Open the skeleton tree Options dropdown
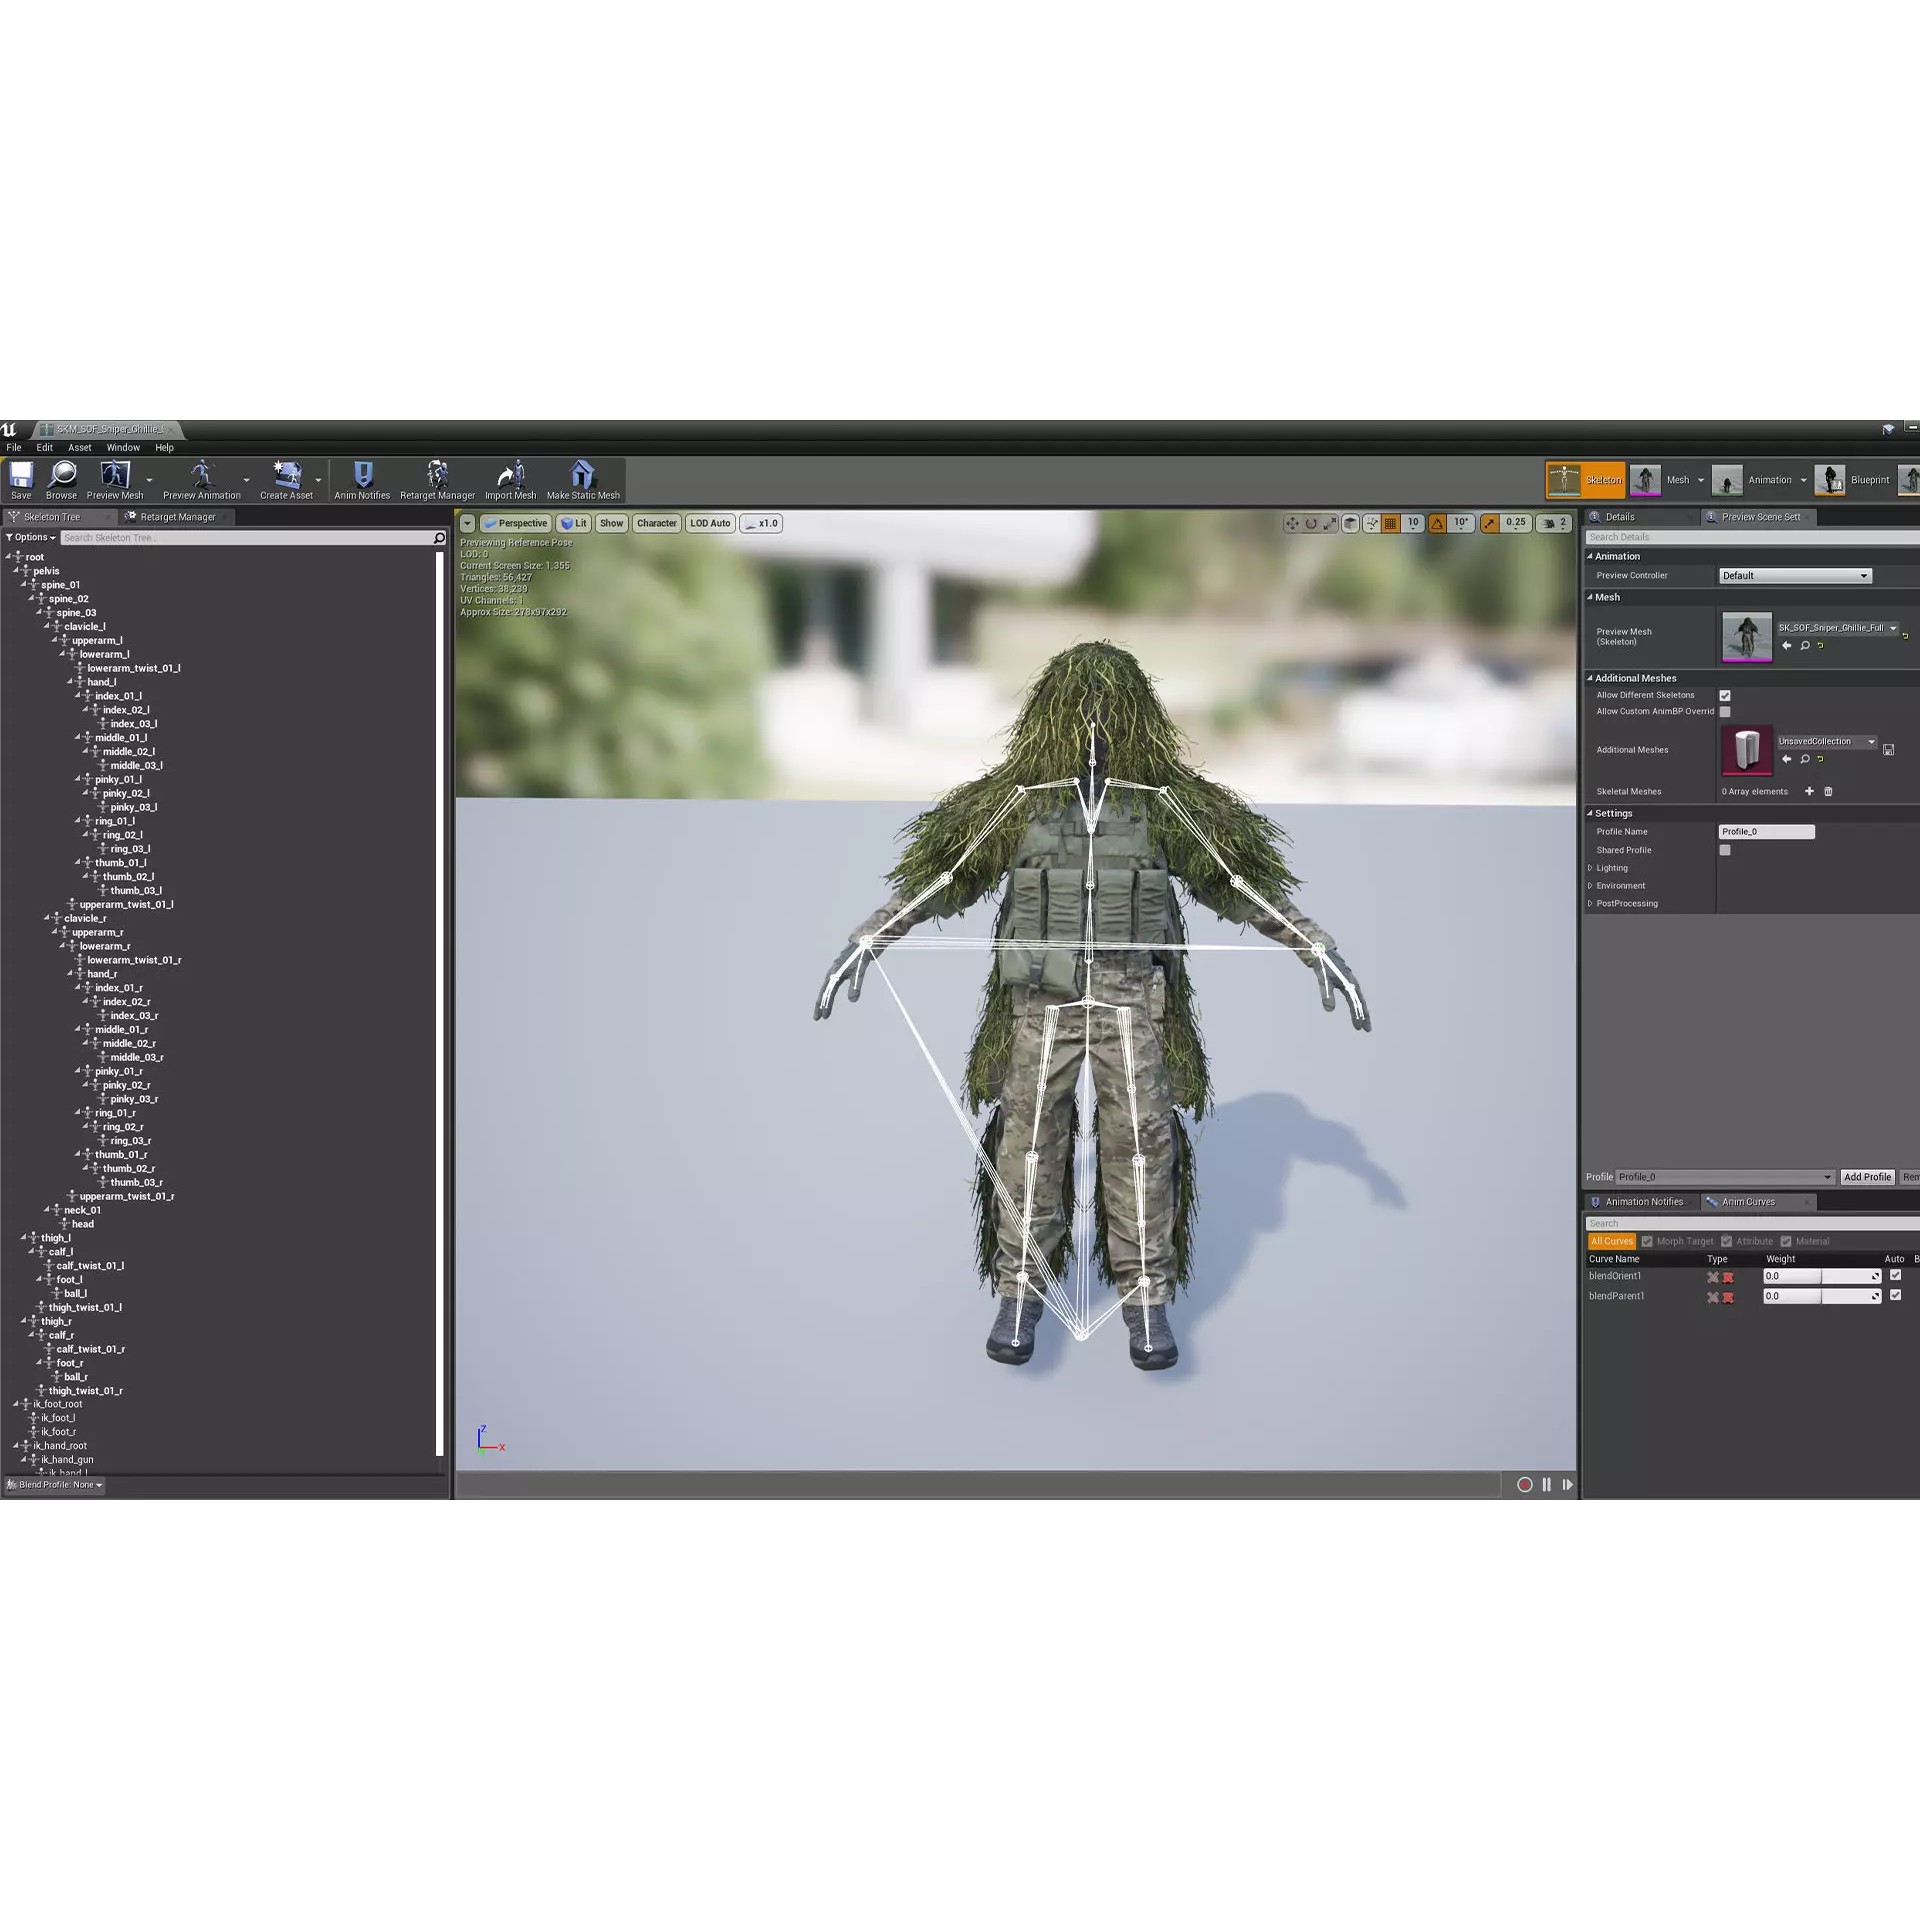 click(x=31, y=538)
